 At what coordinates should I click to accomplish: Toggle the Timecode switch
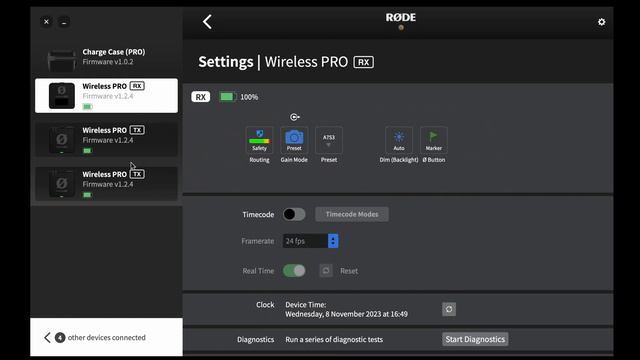click(x=294, y=214)
